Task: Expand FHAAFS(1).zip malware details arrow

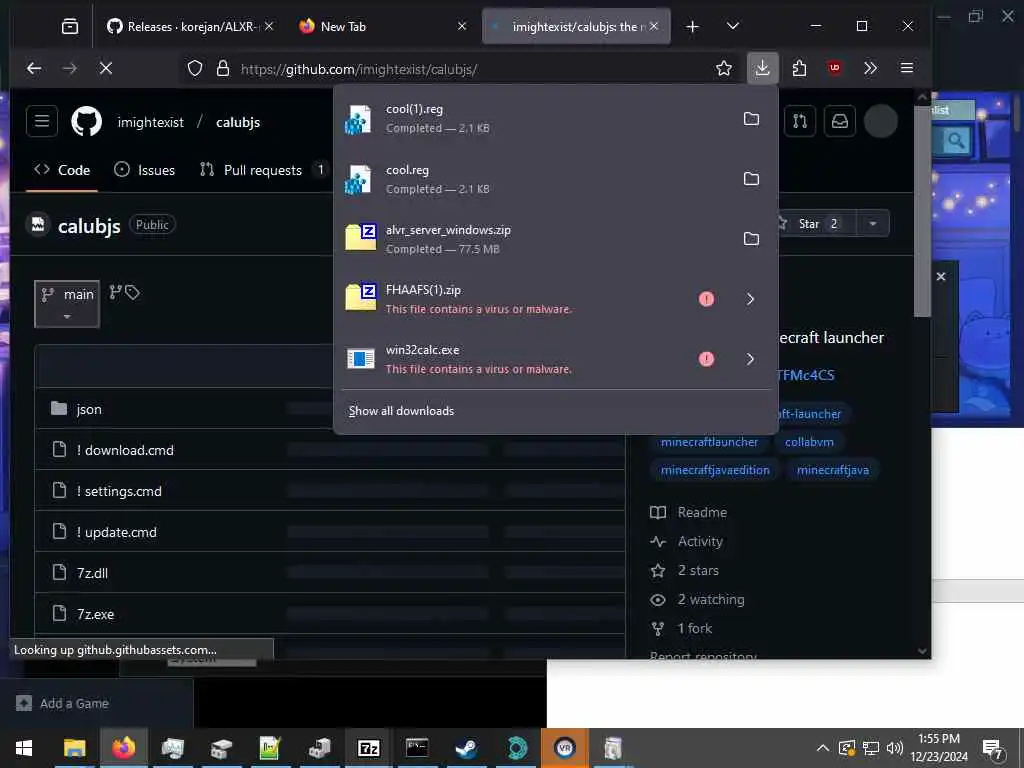Action: [750, 299]
